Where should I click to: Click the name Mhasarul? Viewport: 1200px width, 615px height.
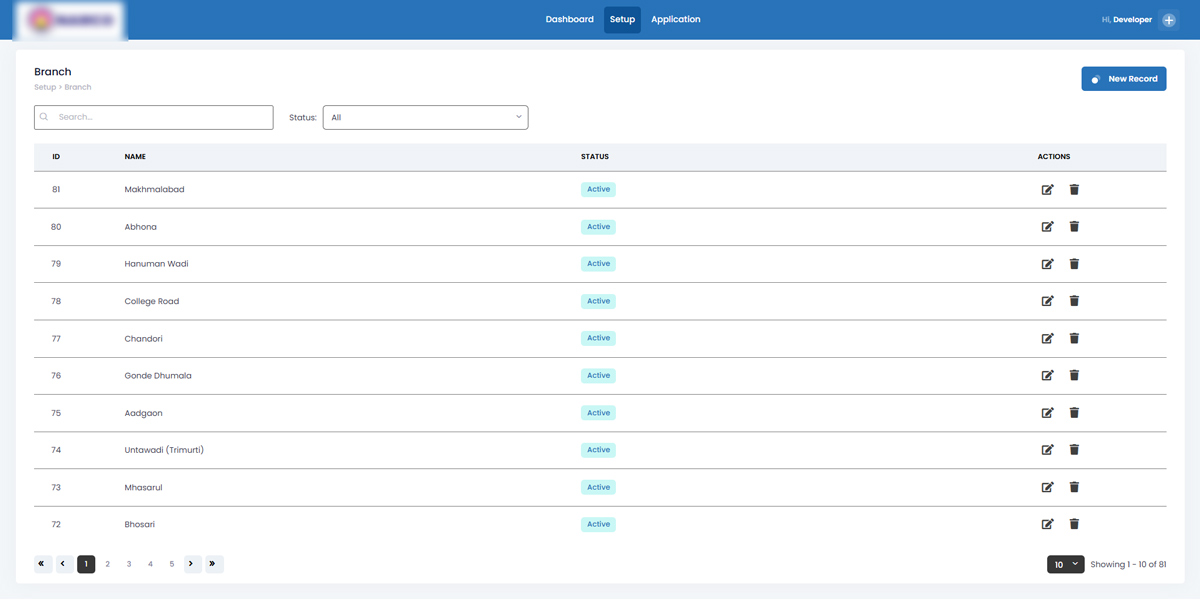coord(143,487)
